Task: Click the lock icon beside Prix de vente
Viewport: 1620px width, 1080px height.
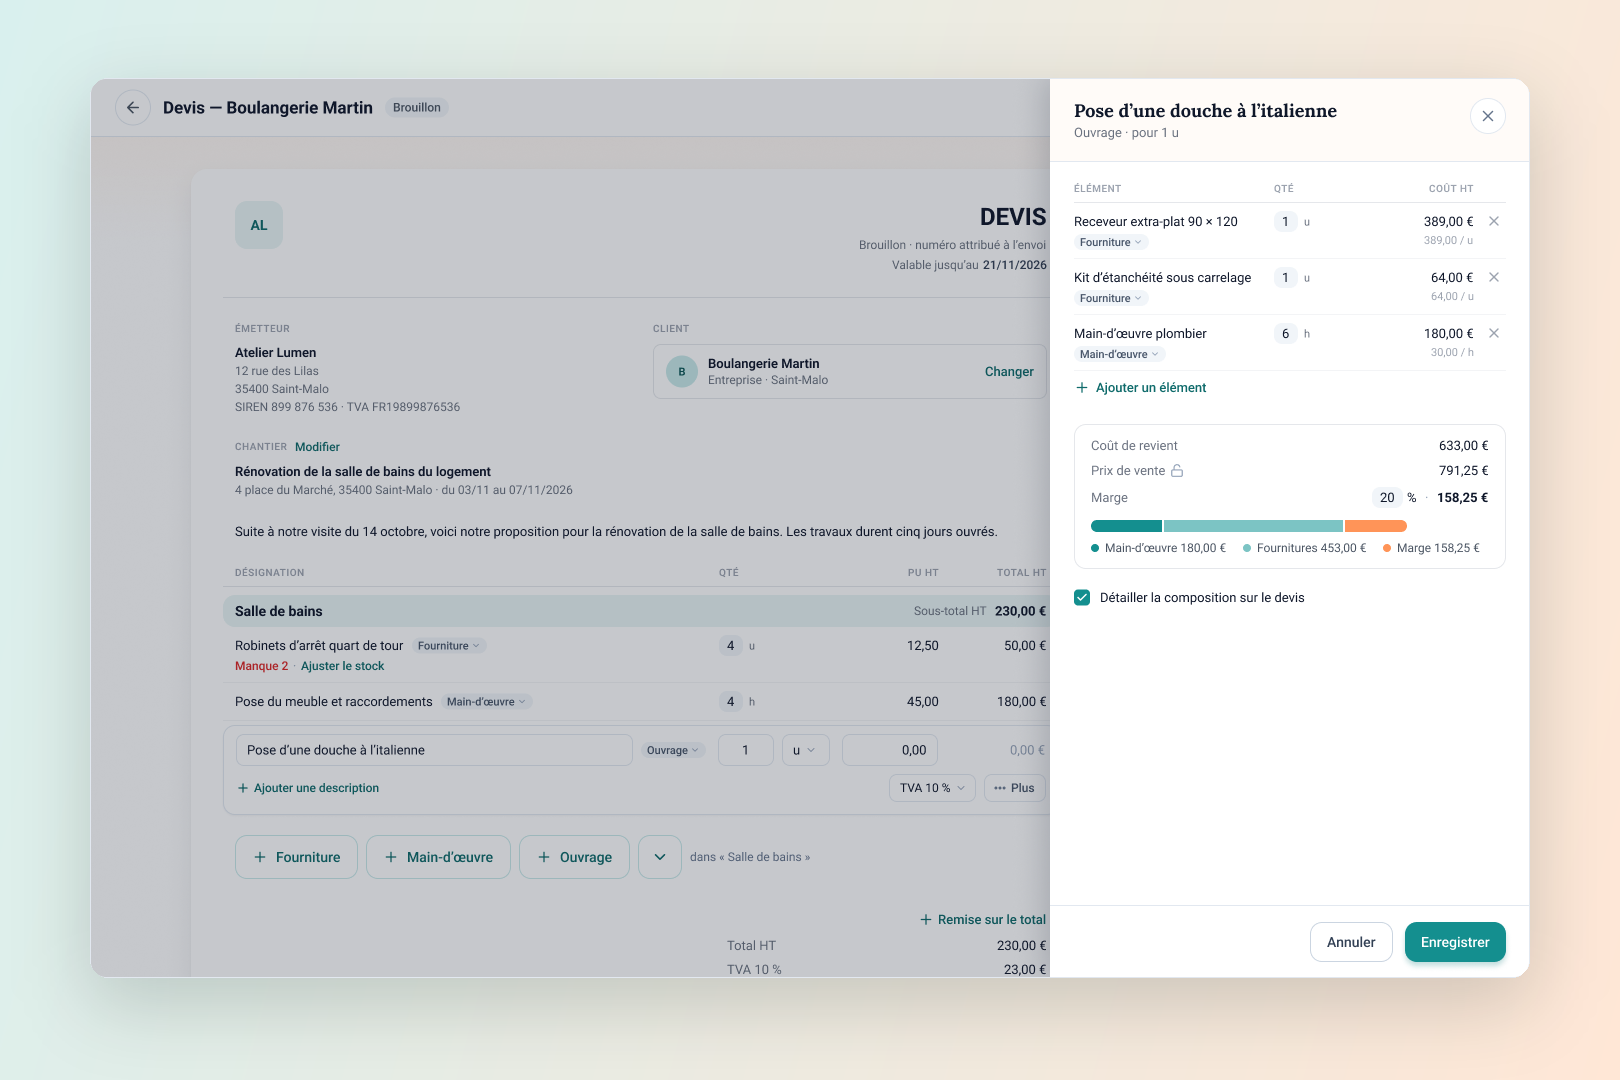Action: [x=1177, y=471]
